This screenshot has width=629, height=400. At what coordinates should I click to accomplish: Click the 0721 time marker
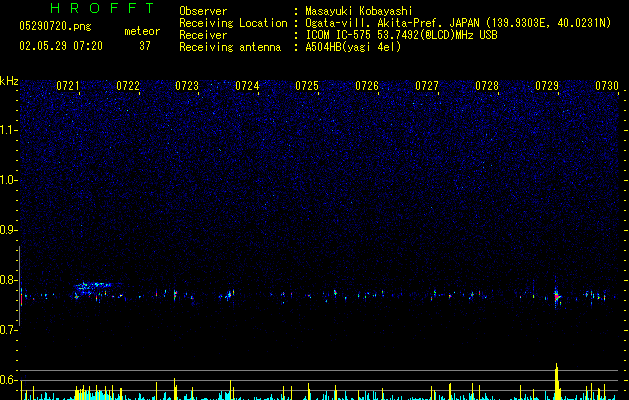coord(67,86)
